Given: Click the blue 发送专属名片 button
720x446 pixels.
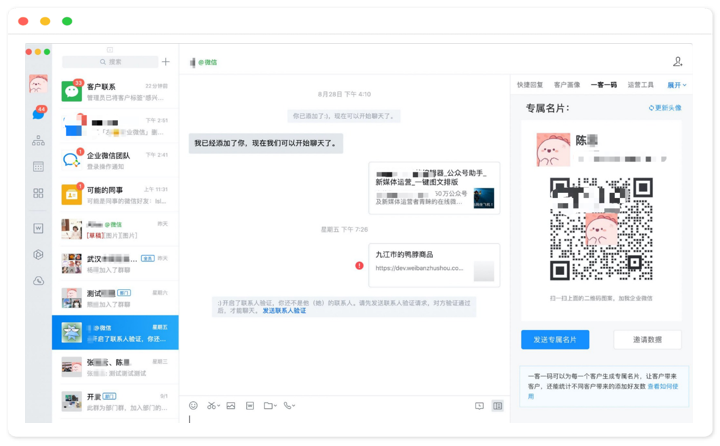Looking at the screenshot, I should (x=555, y=340).
